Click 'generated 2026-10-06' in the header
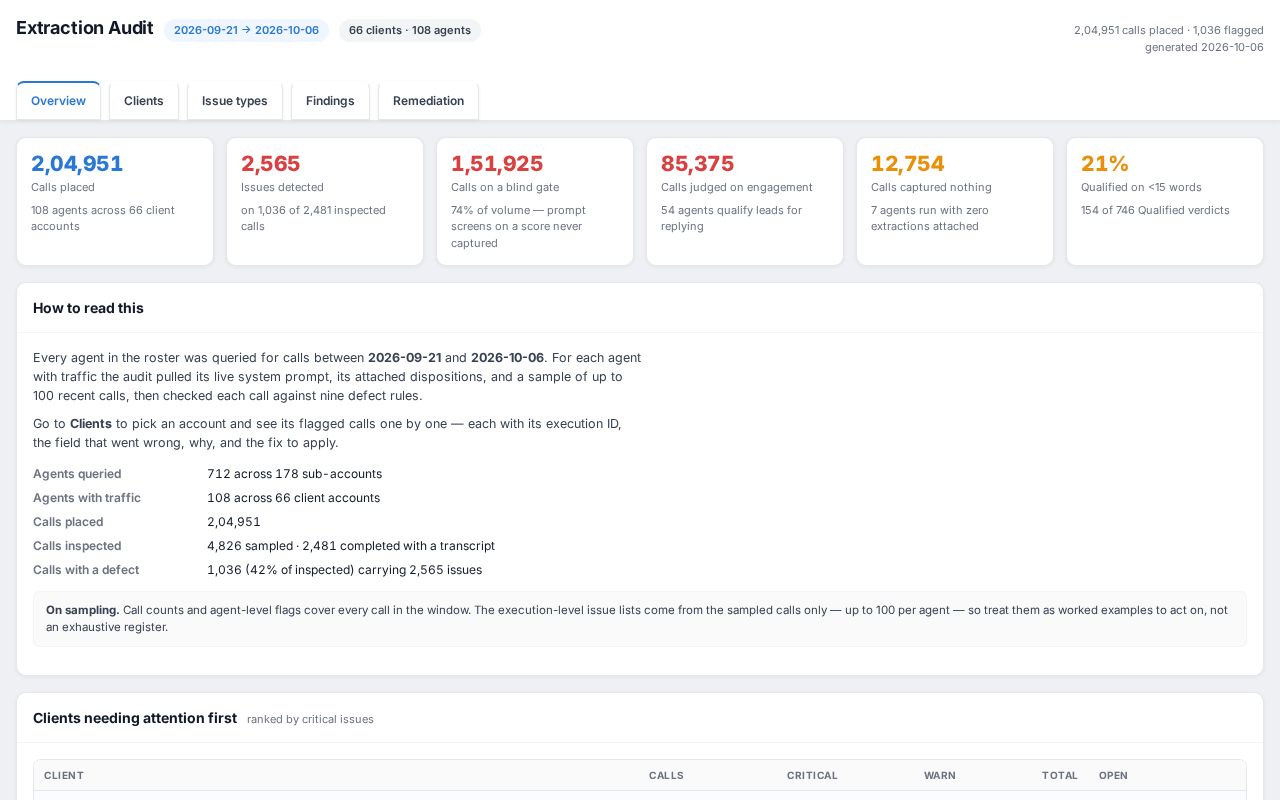Viewport: 1280px width, 800px height. (1204, 47)
